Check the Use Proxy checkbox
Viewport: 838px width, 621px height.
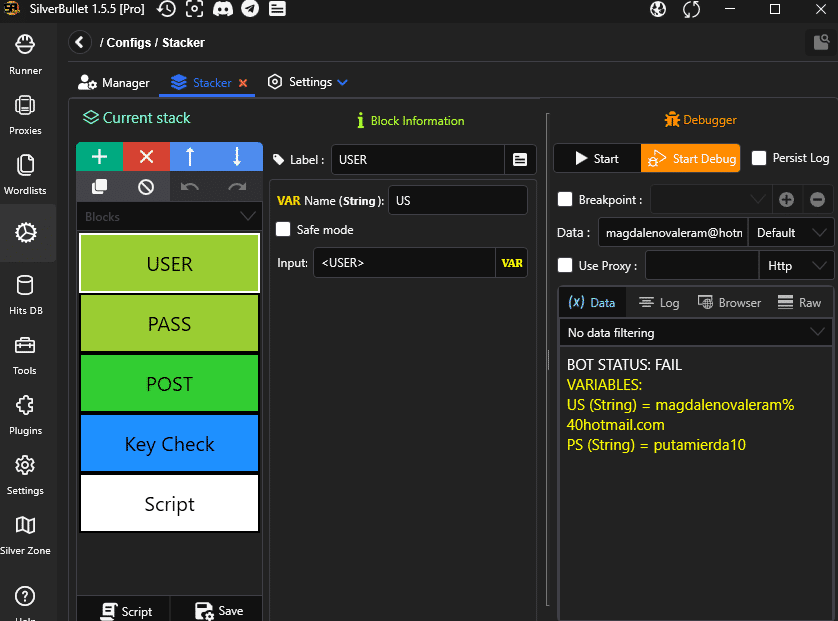(565, 265)
